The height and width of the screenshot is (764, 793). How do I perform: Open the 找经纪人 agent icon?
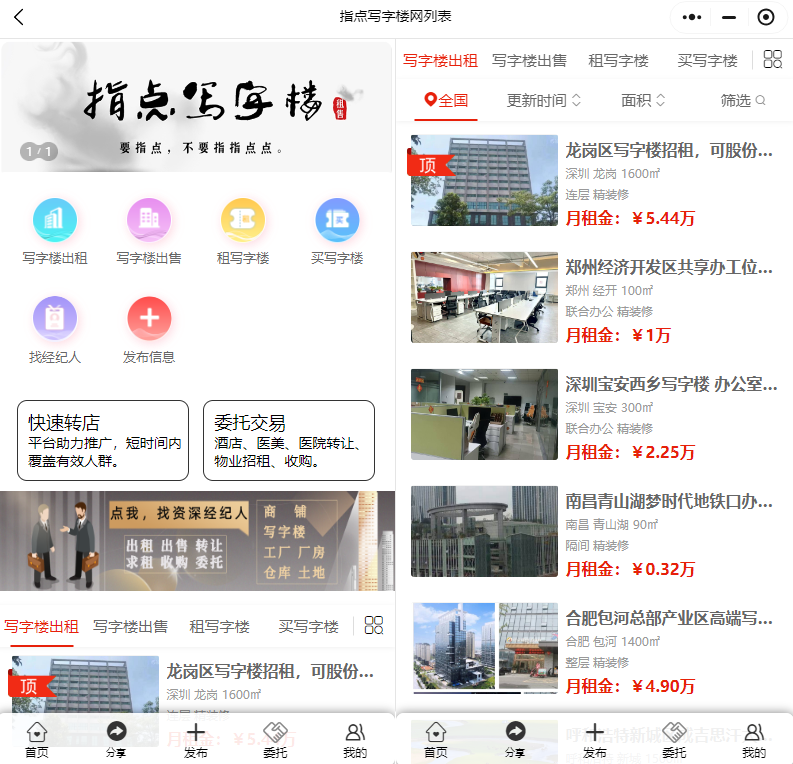pyautogui.click(x=55, y=319)
